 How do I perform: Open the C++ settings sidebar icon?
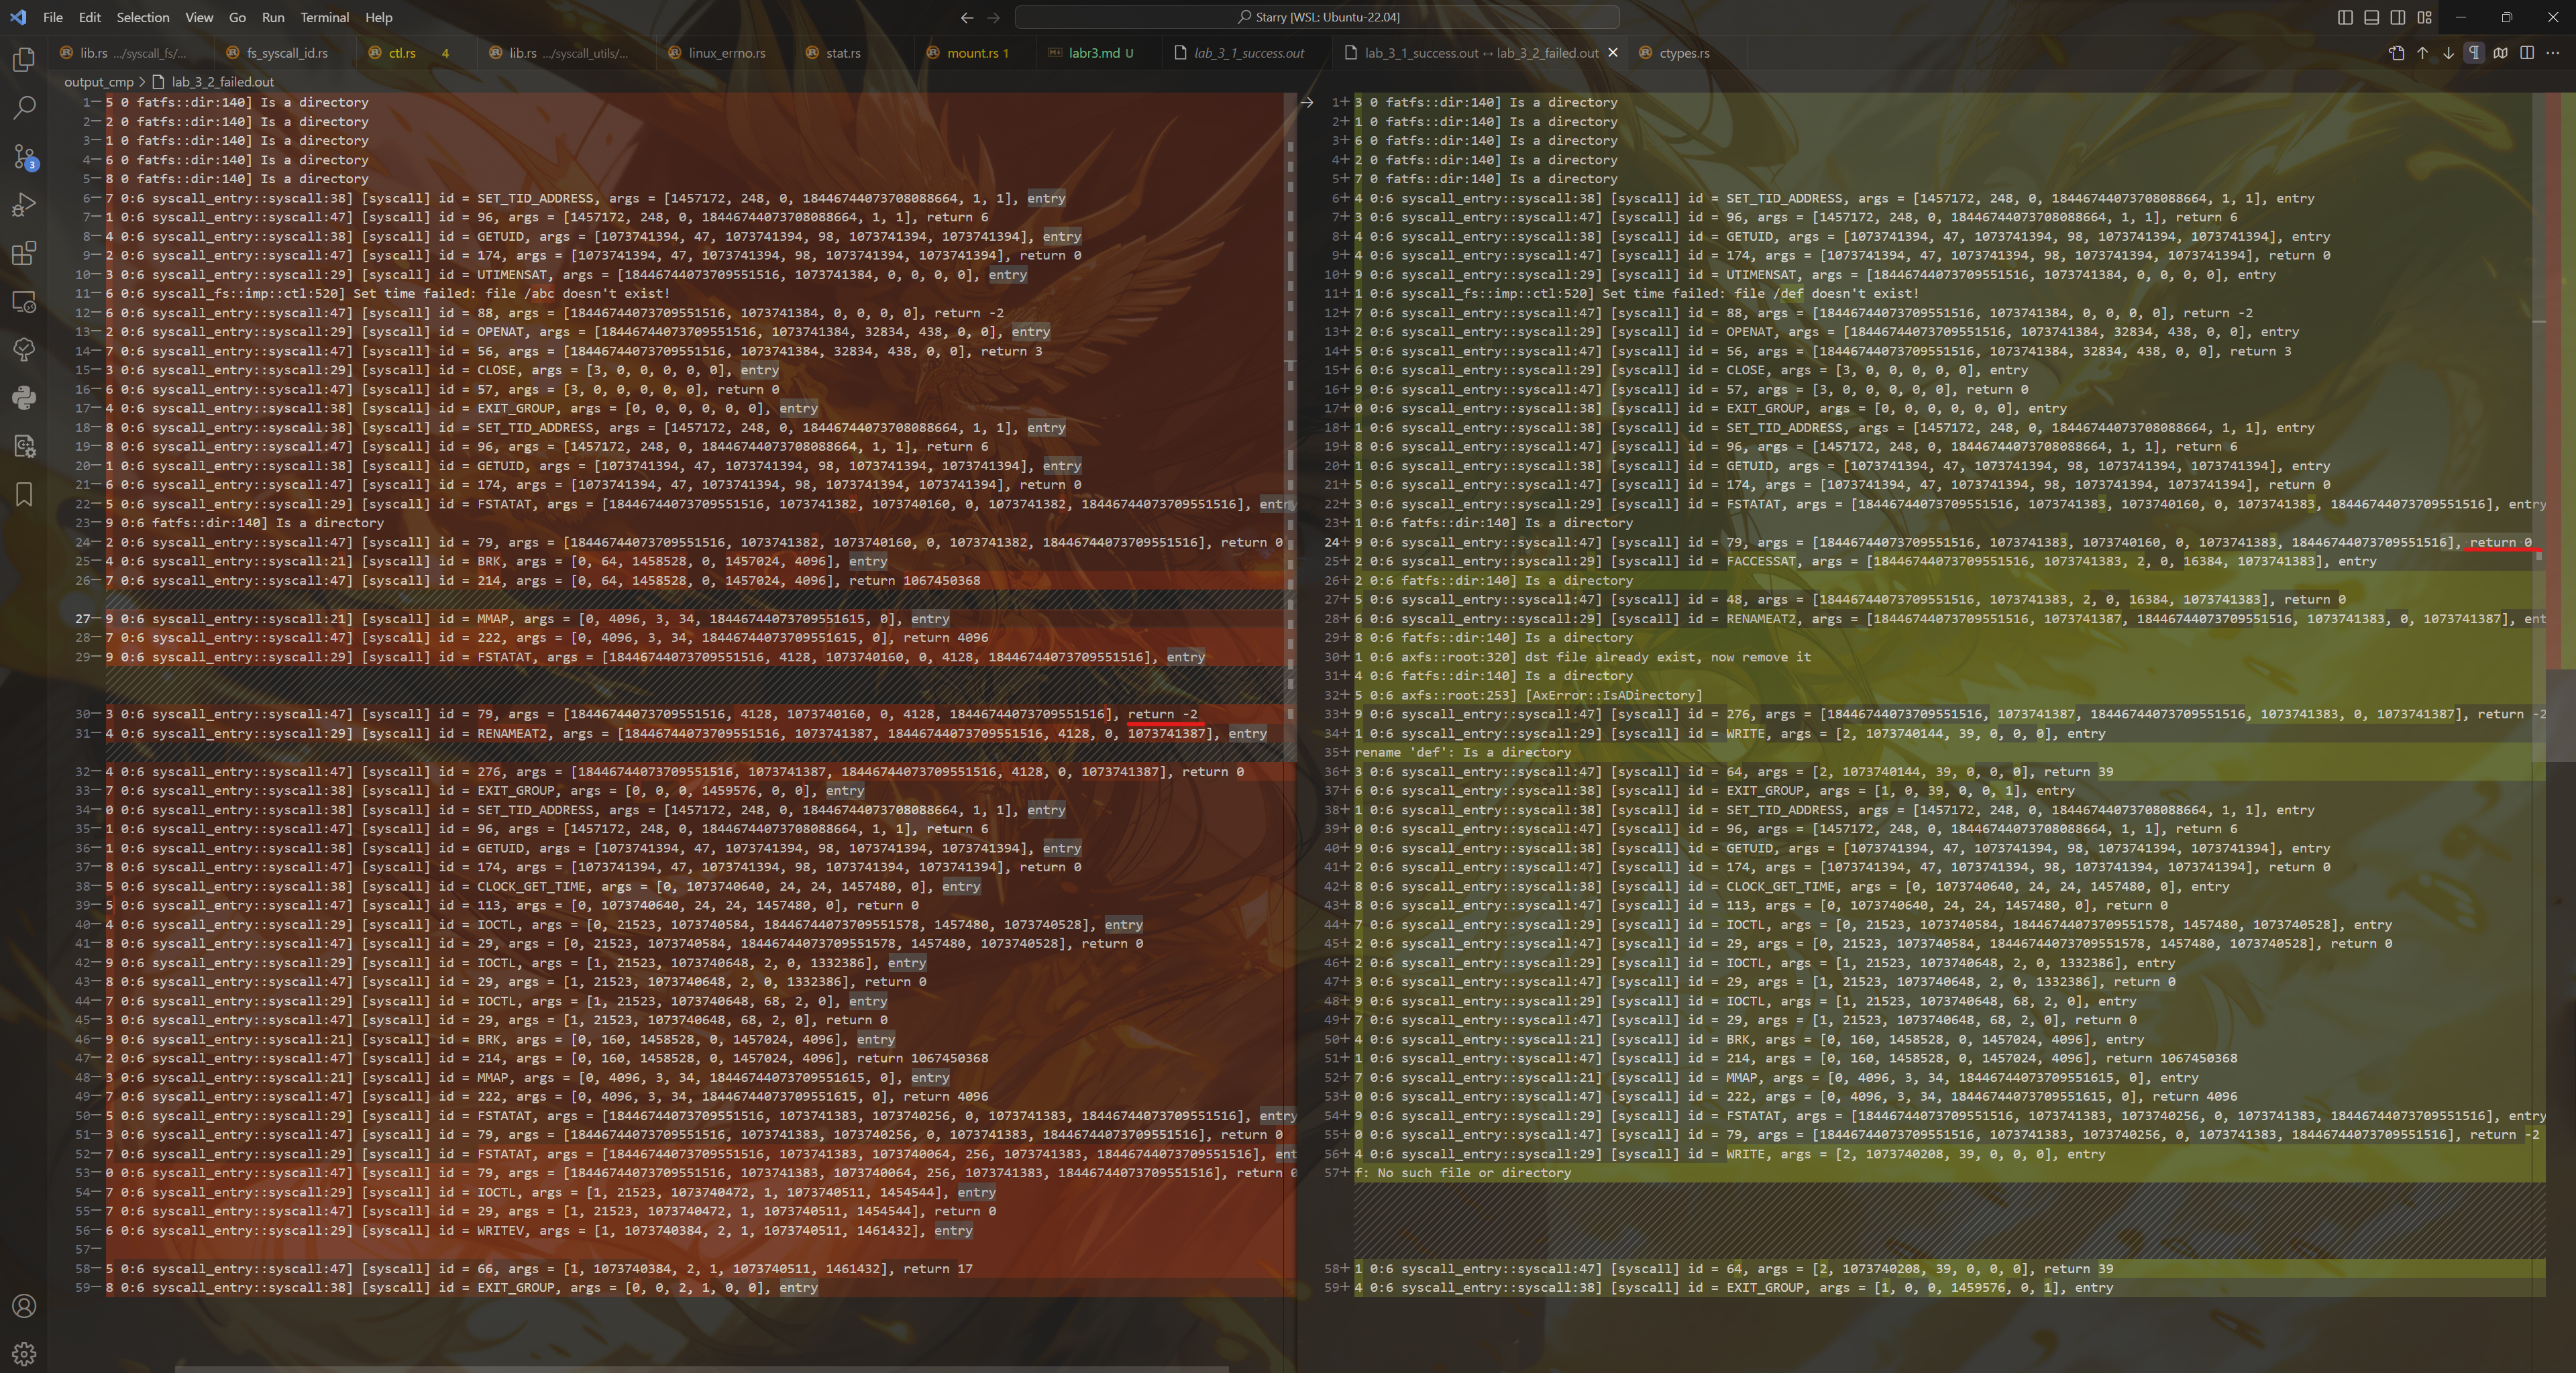24,446
